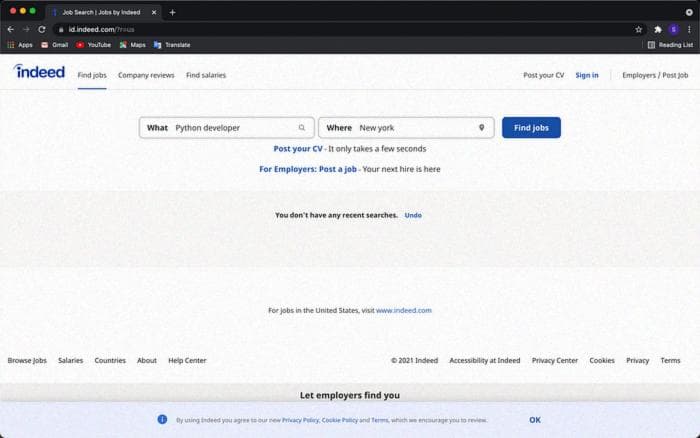Click Privacy Policy link in banner
700x438 pixels.
coord(300,420)
